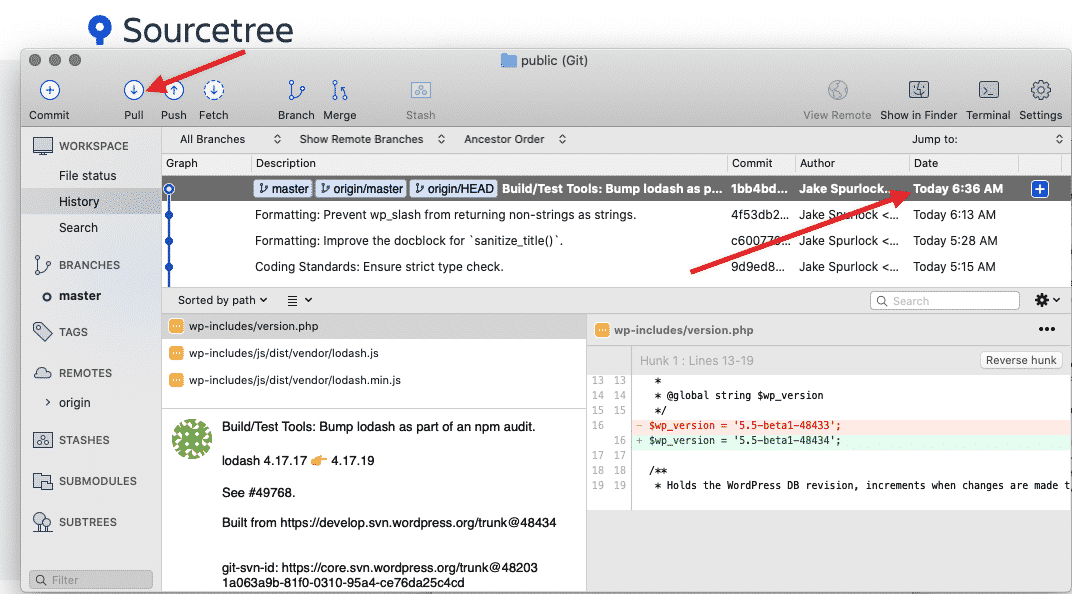This screenshot has width=1072, height=594.
Task: Open Settings gear in toolbar
Action: pos(1041,90)
